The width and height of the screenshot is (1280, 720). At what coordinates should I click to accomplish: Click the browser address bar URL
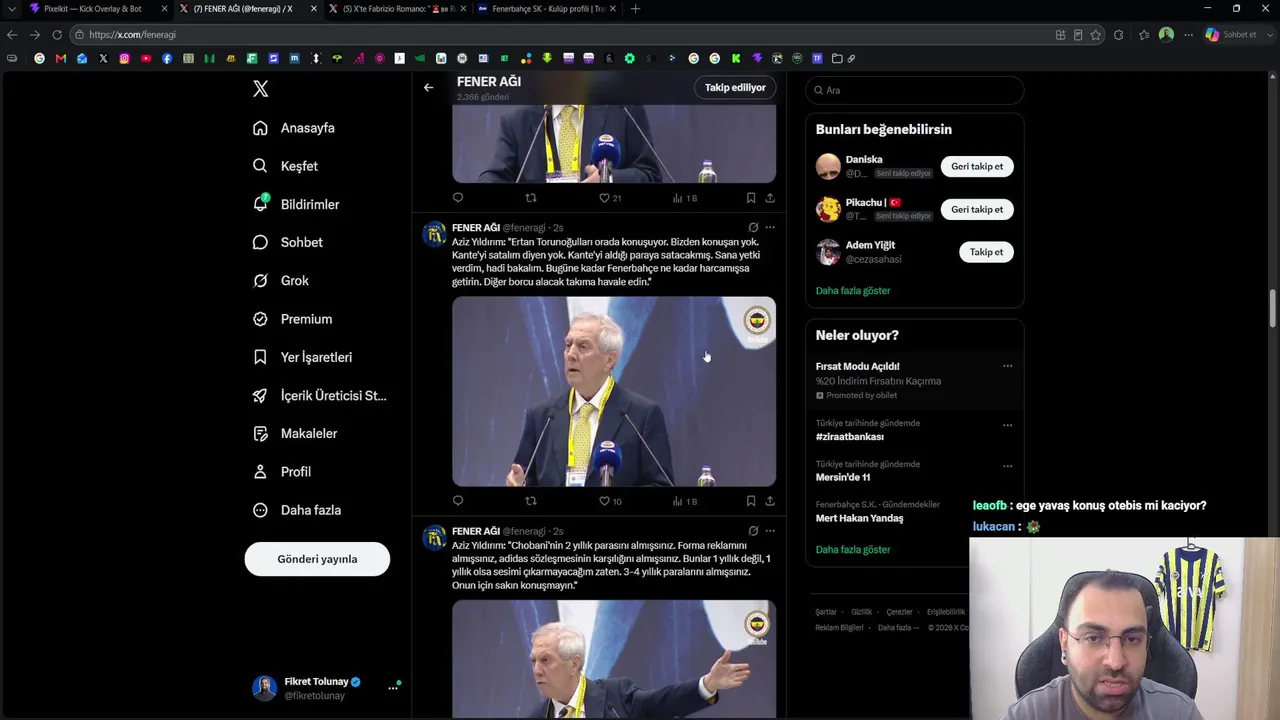tap(132, 34)
